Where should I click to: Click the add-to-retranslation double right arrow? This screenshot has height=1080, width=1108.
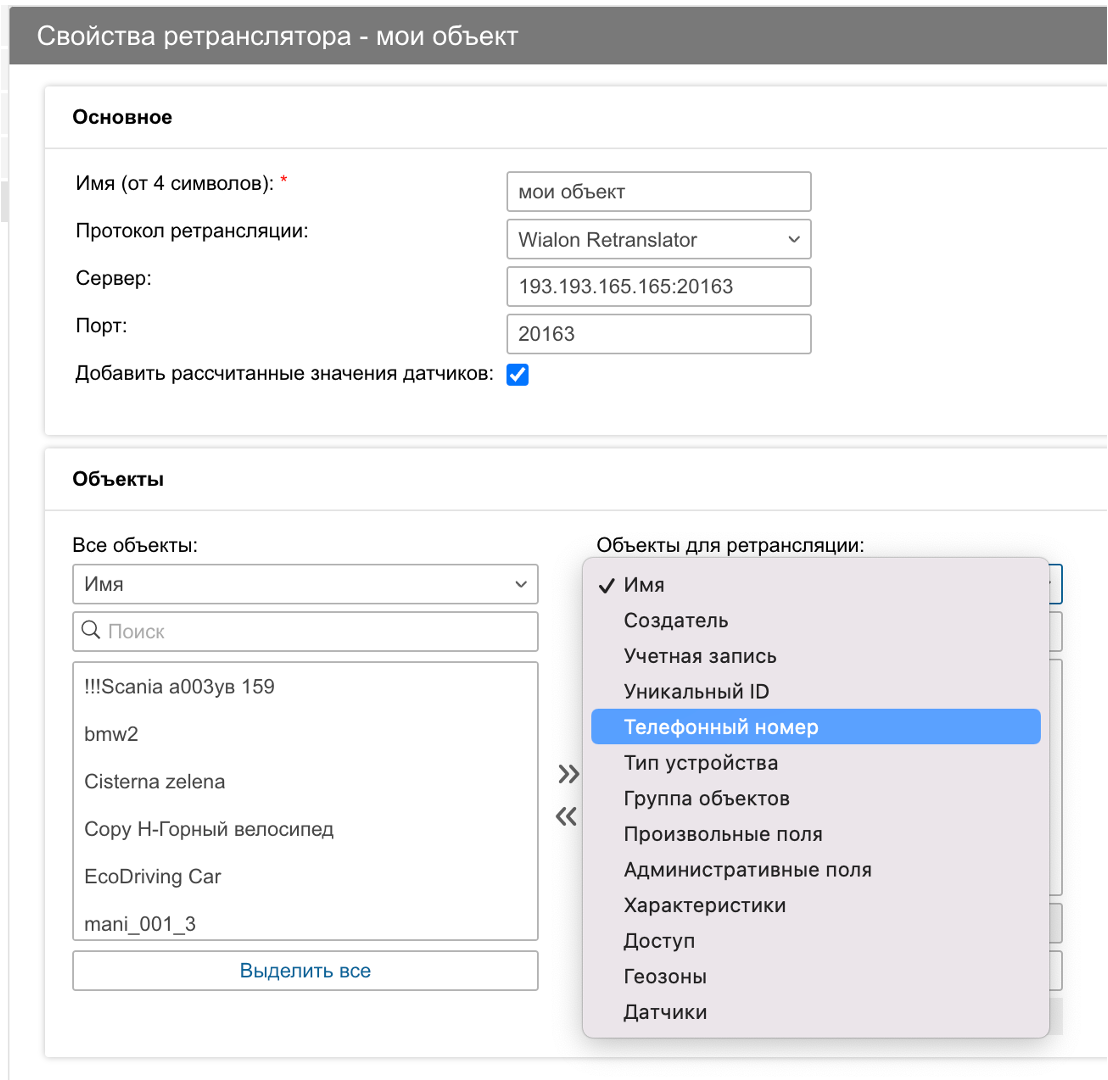pyautogui.click(x=567, y=773)
